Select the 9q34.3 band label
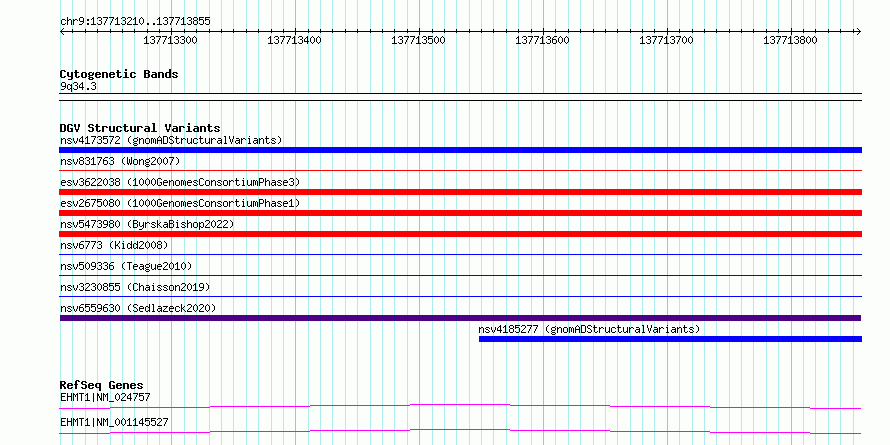 pos(78,86)
